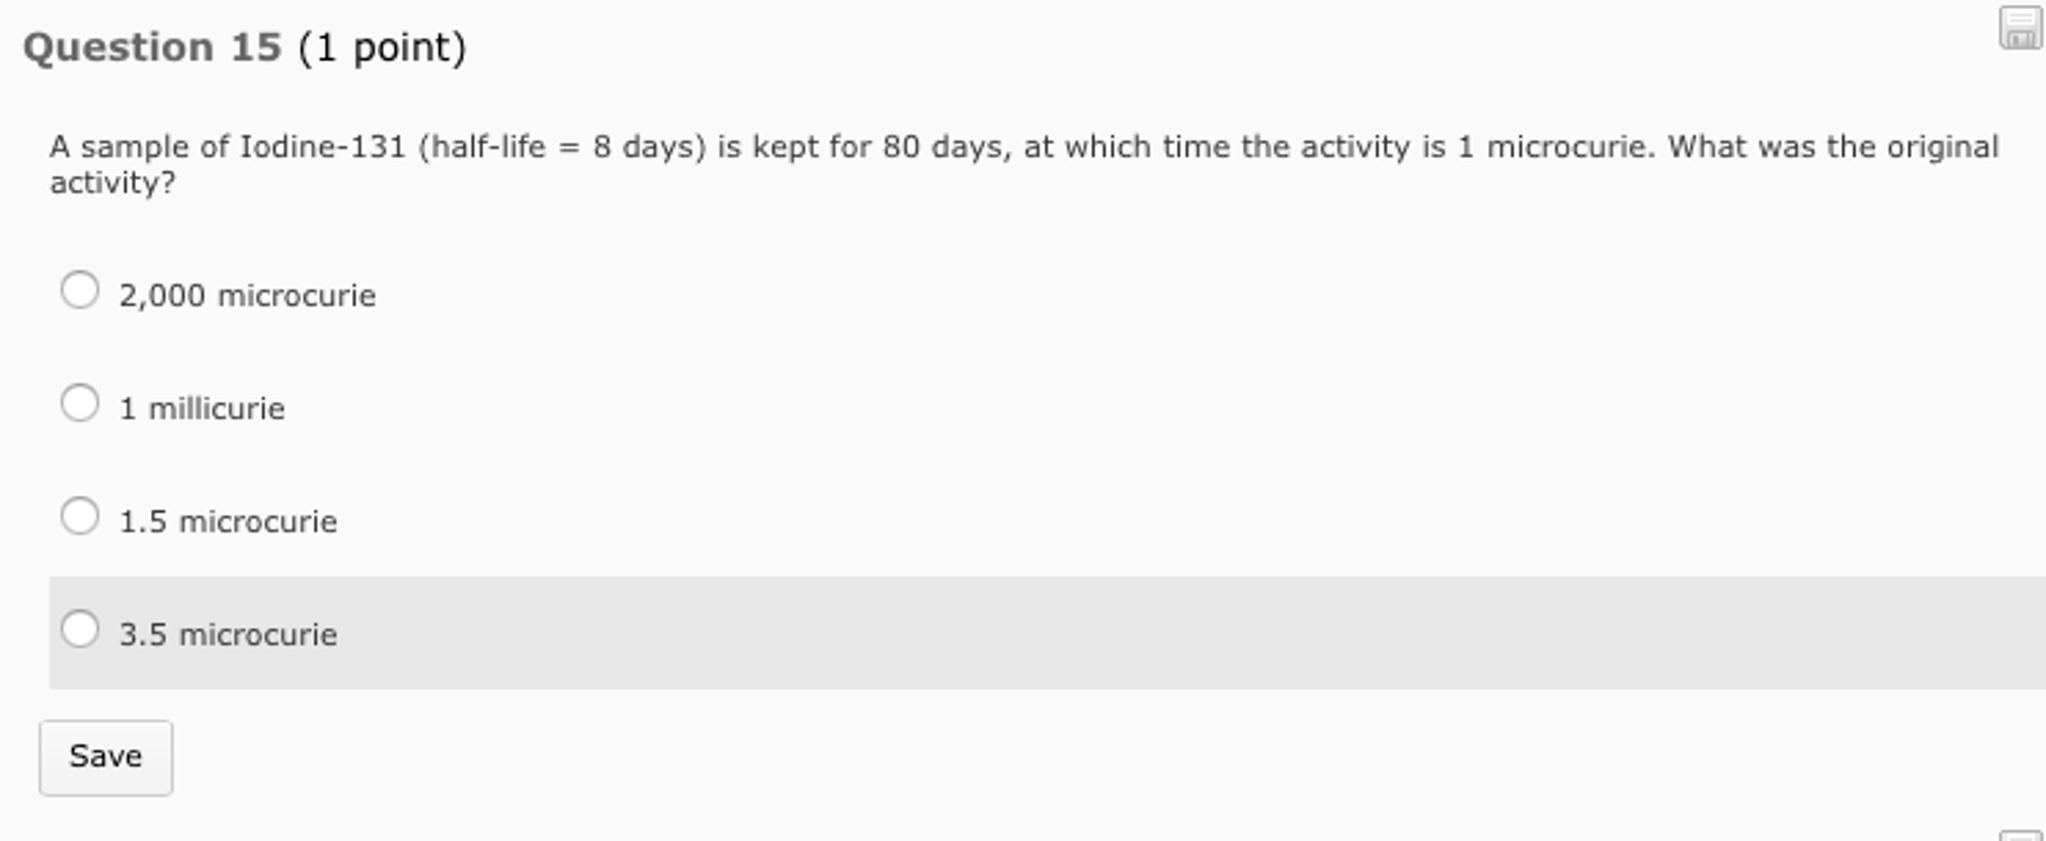Click the 2,000 microcurie answer label
The height and width of the screenshot is (841, 2046).
pos(247,294)
